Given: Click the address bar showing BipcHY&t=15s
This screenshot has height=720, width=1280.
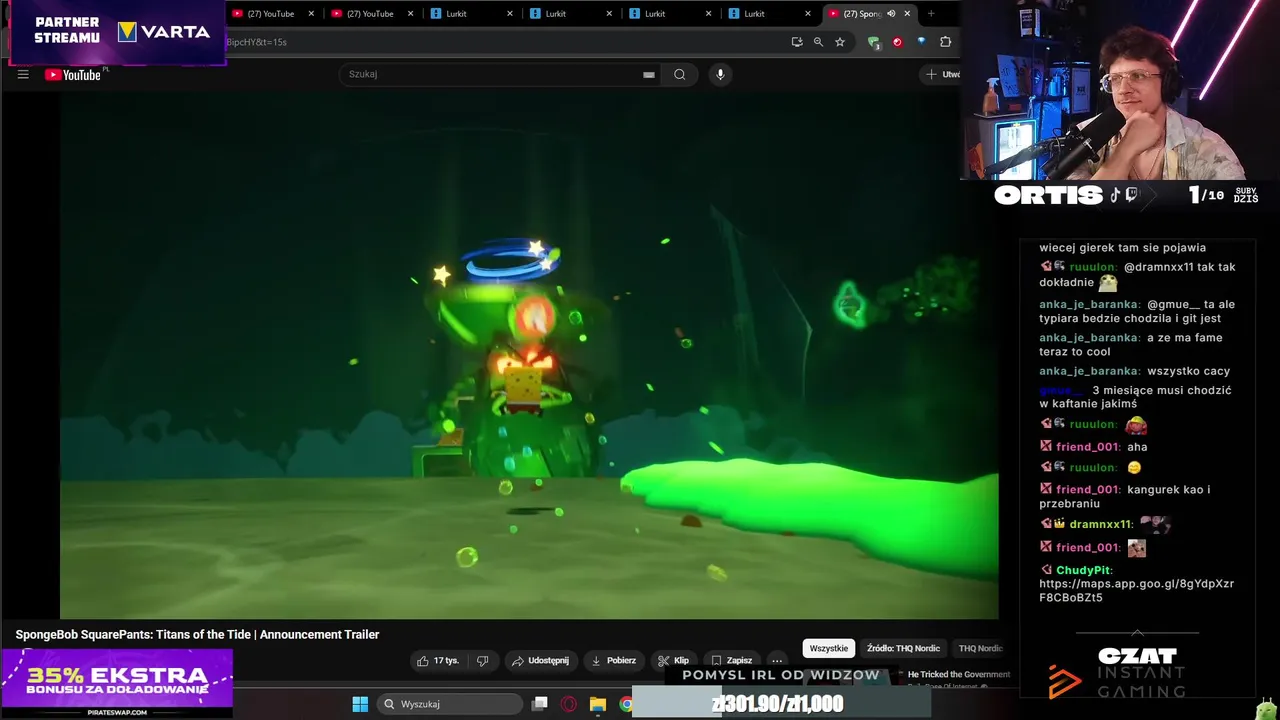Looking at the screenshot, I should click(500, 42).
